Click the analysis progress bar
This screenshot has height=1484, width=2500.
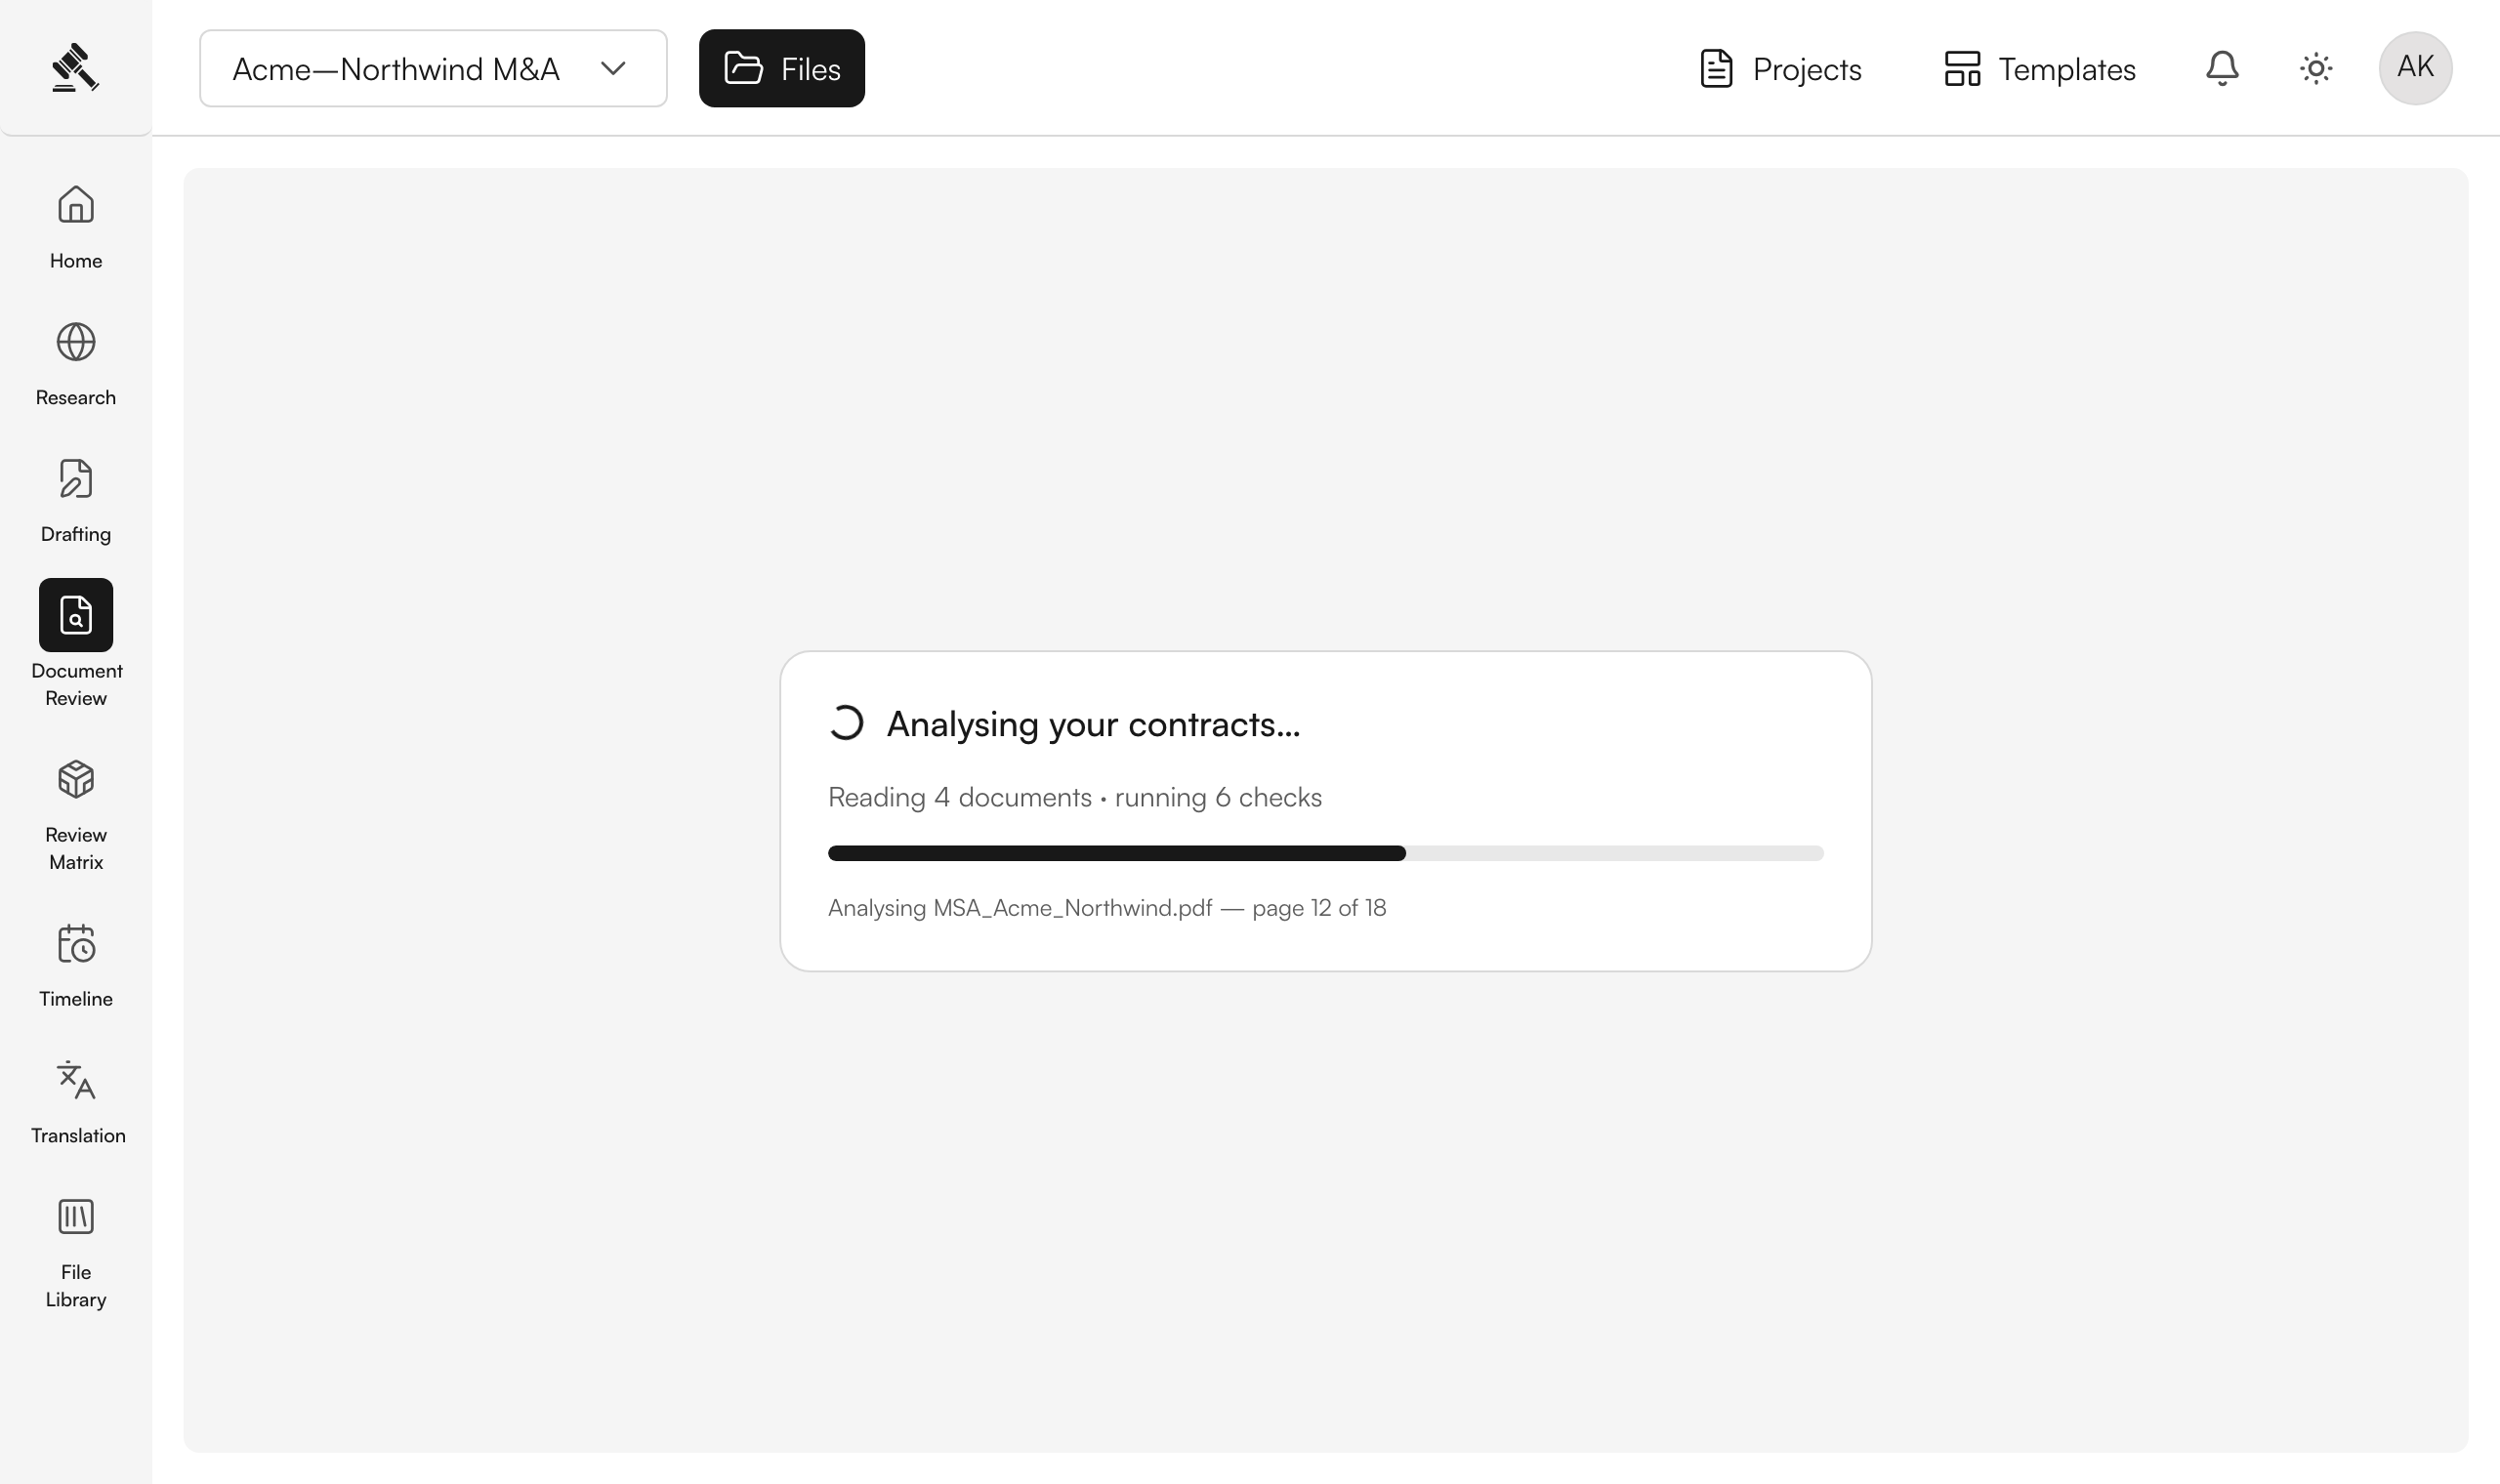pyautogui.click(x=1326, y=853)
